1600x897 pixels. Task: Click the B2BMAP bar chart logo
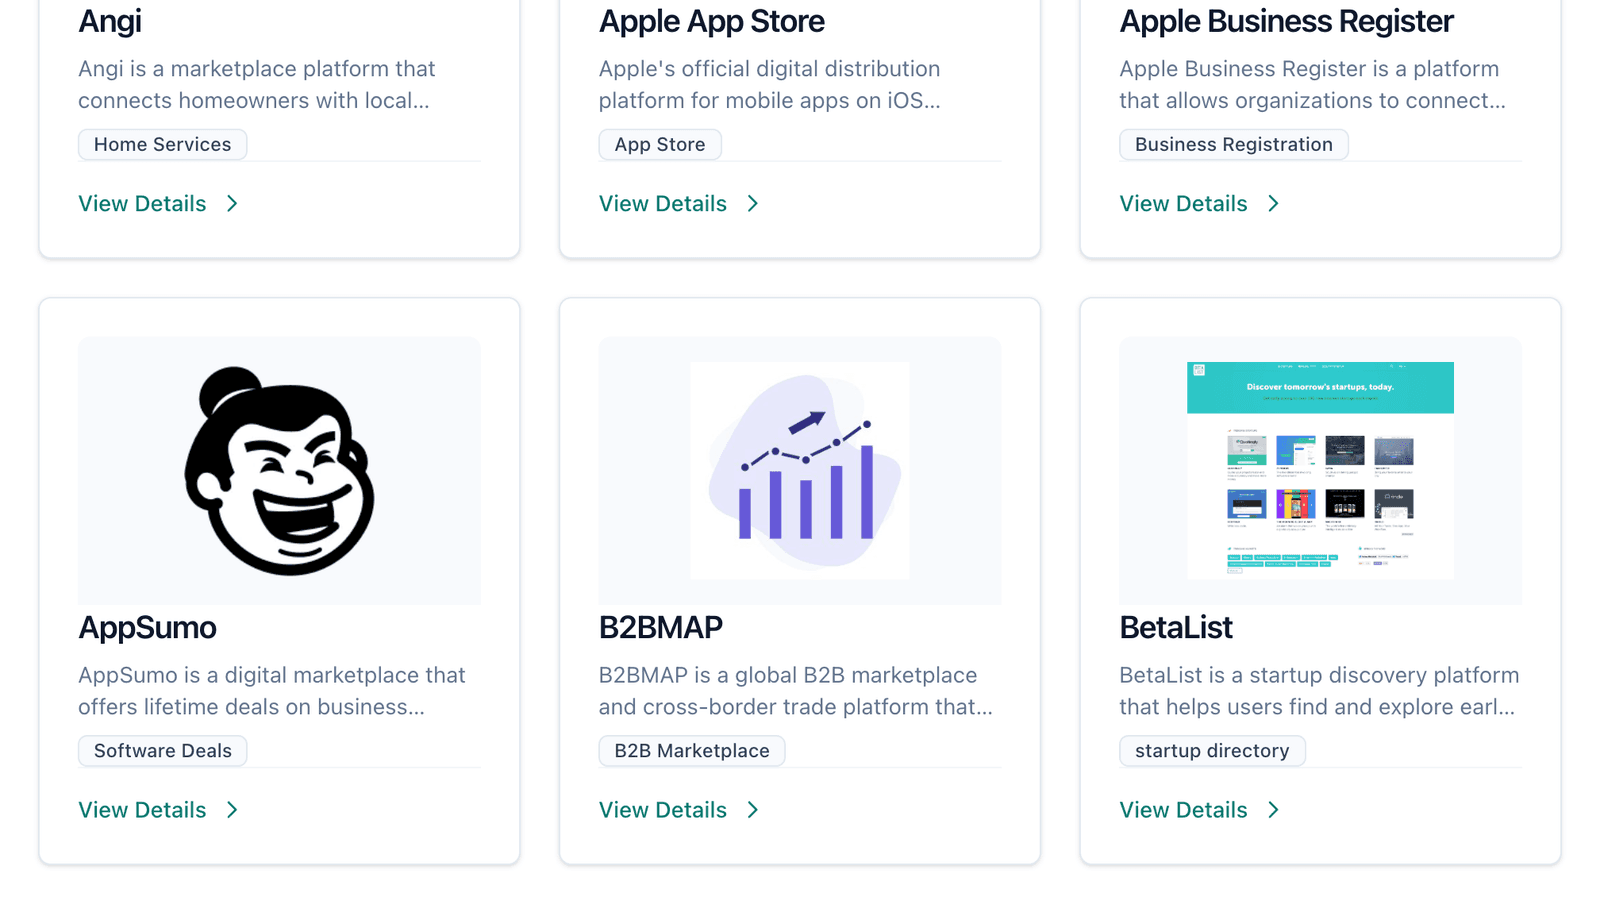coord(800,471)
